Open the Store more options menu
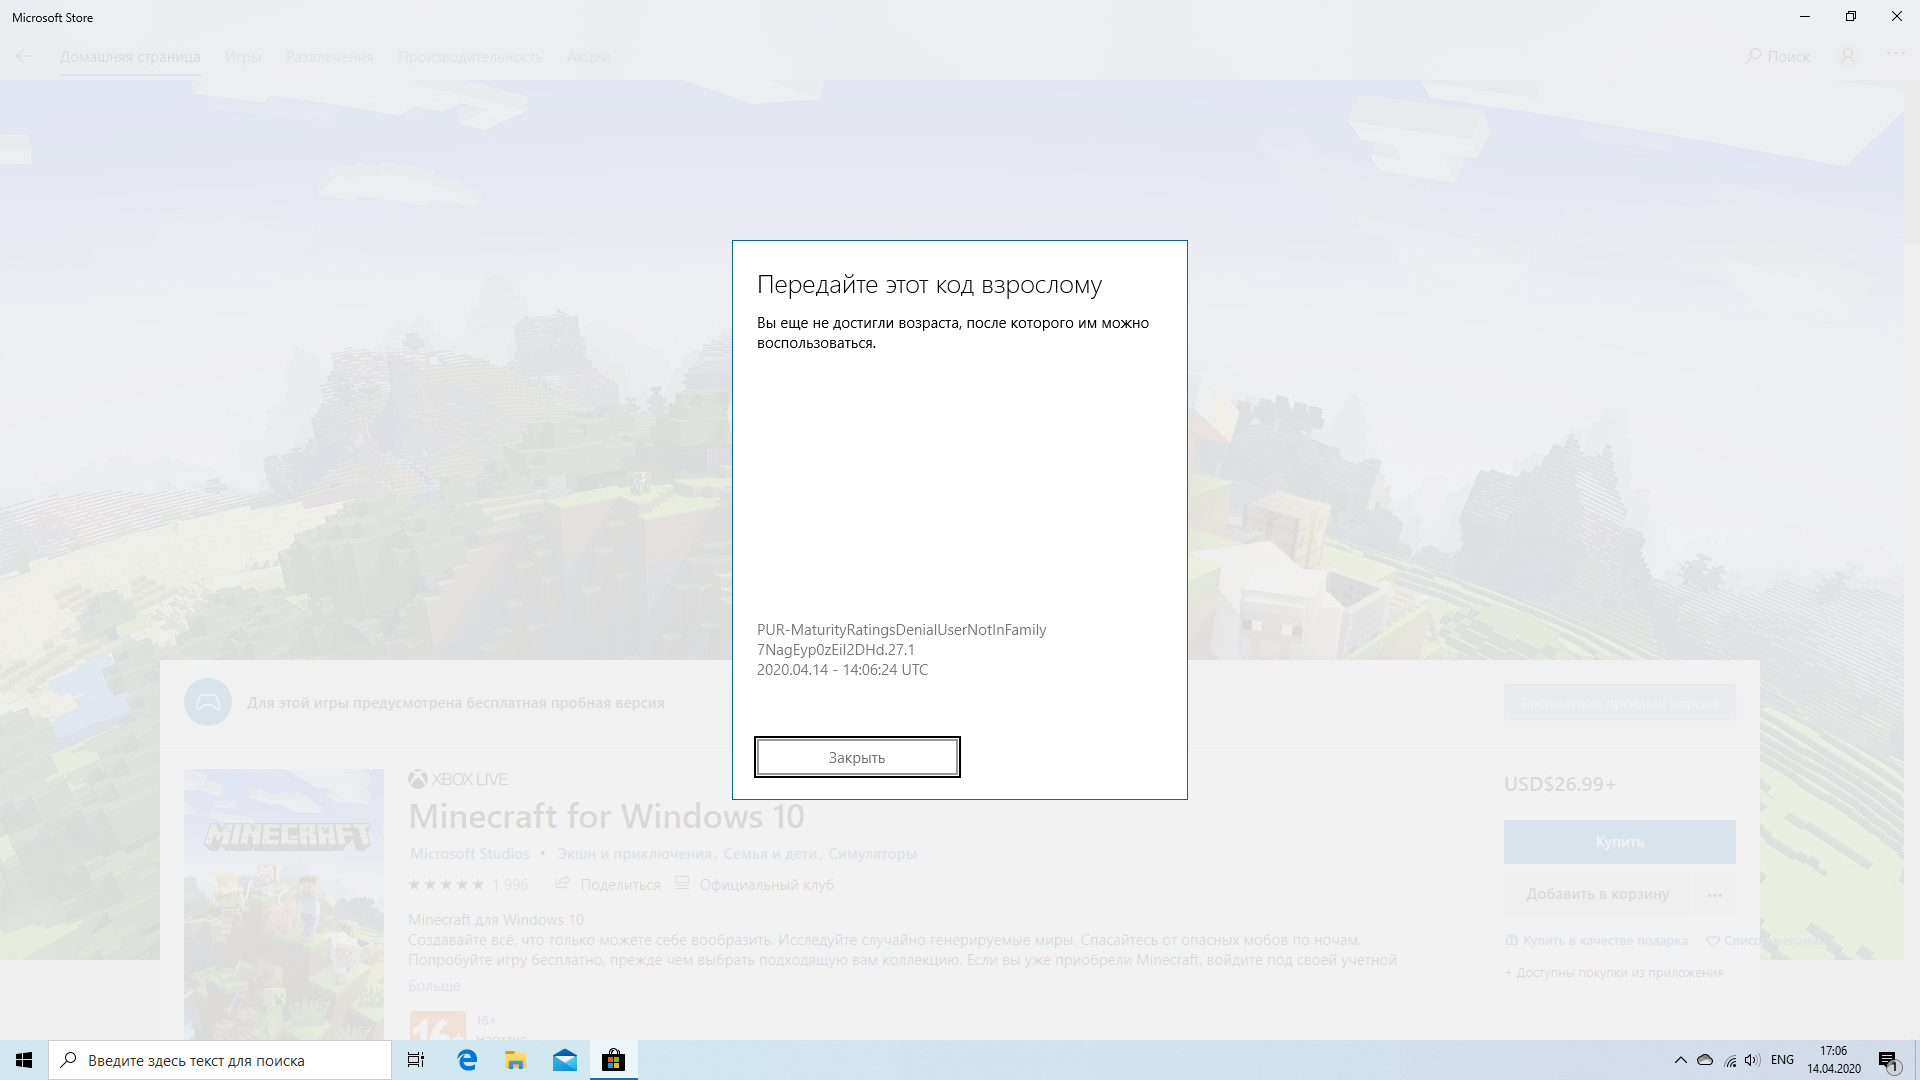 [x=1895, y=55]
